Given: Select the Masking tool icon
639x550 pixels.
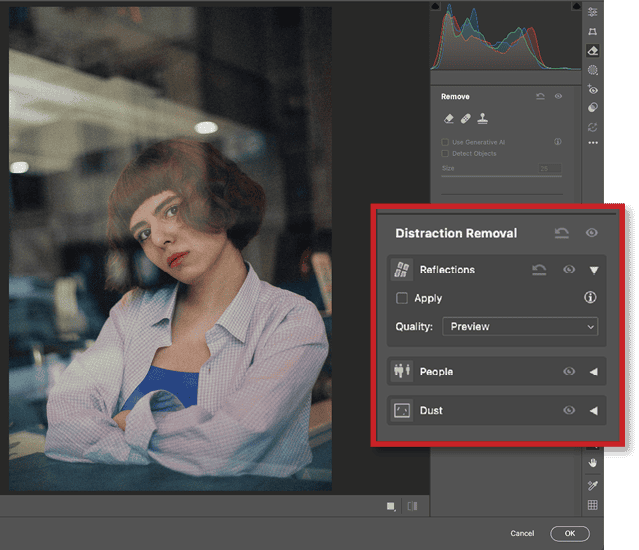Looking at the screenshot, I should [593, 70].
